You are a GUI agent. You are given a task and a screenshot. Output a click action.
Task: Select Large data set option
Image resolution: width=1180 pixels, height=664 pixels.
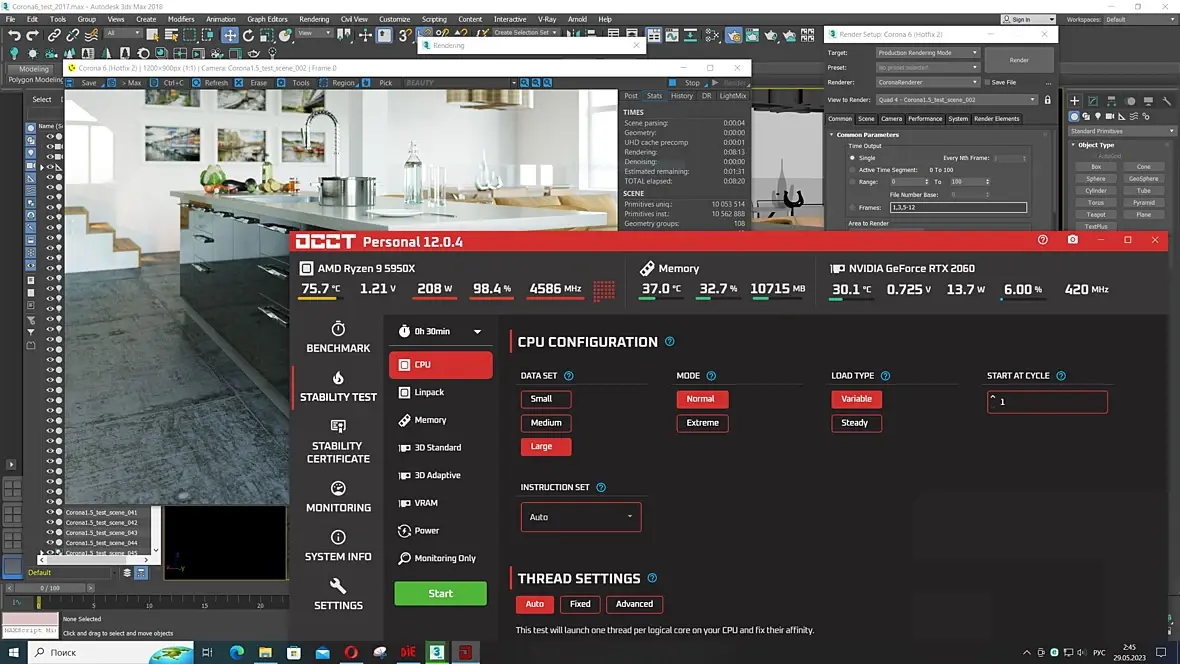[546, 446]
